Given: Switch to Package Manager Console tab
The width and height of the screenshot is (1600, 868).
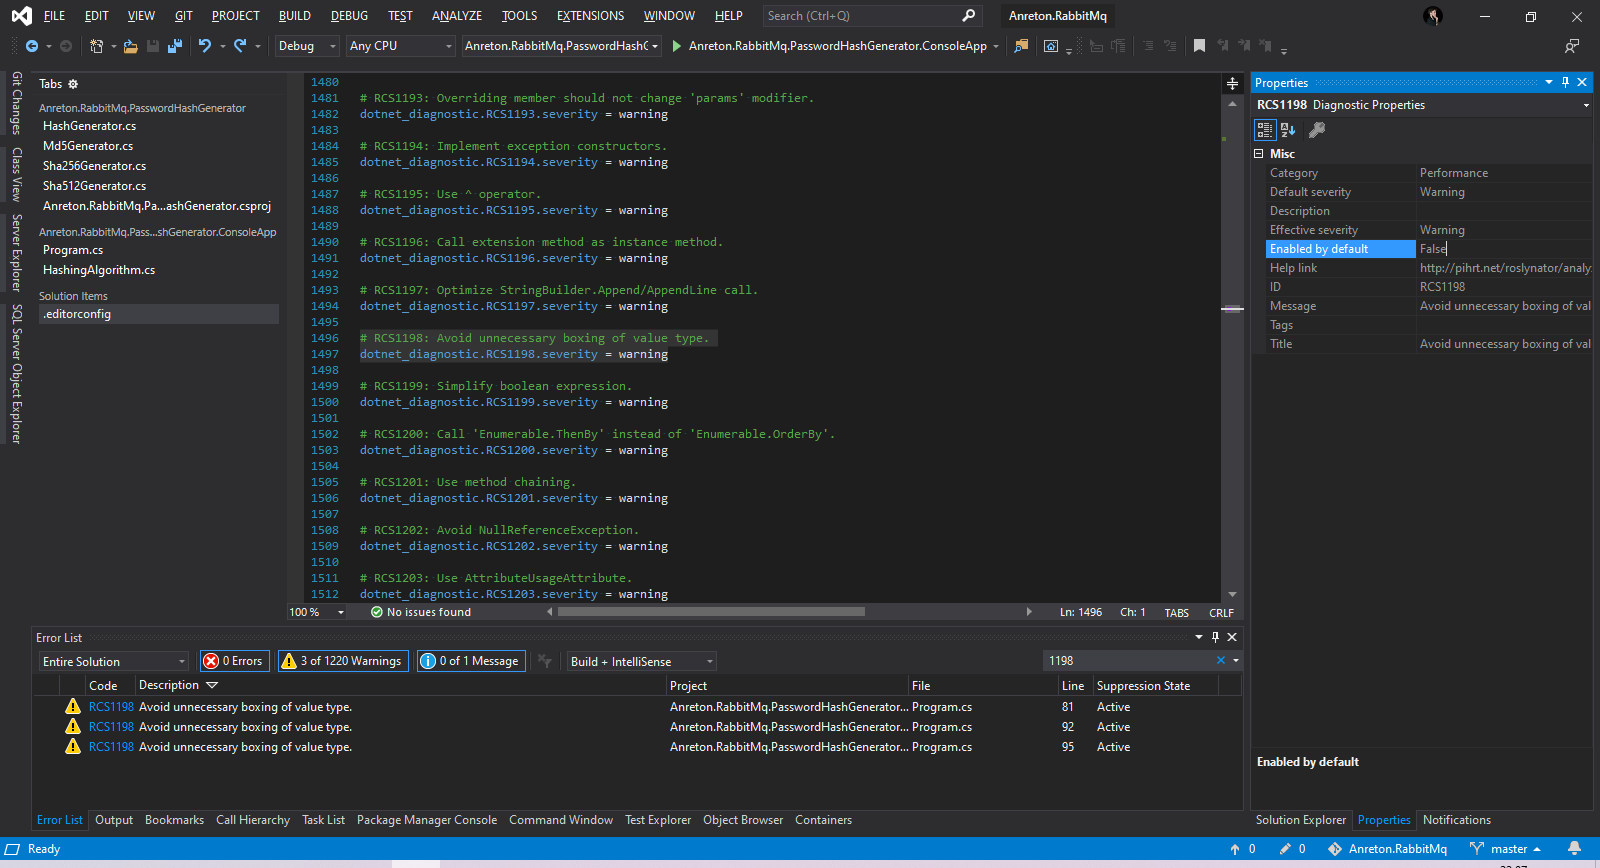Looking at the screenshot, I should (x=427, y=820).
